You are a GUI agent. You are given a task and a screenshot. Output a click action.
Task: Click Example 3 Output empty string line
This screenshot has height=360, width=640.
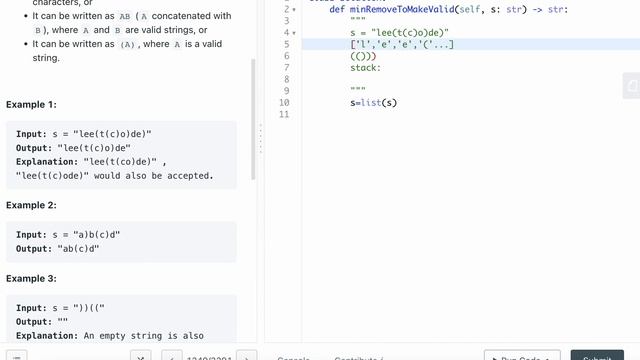tap(42, 322)
